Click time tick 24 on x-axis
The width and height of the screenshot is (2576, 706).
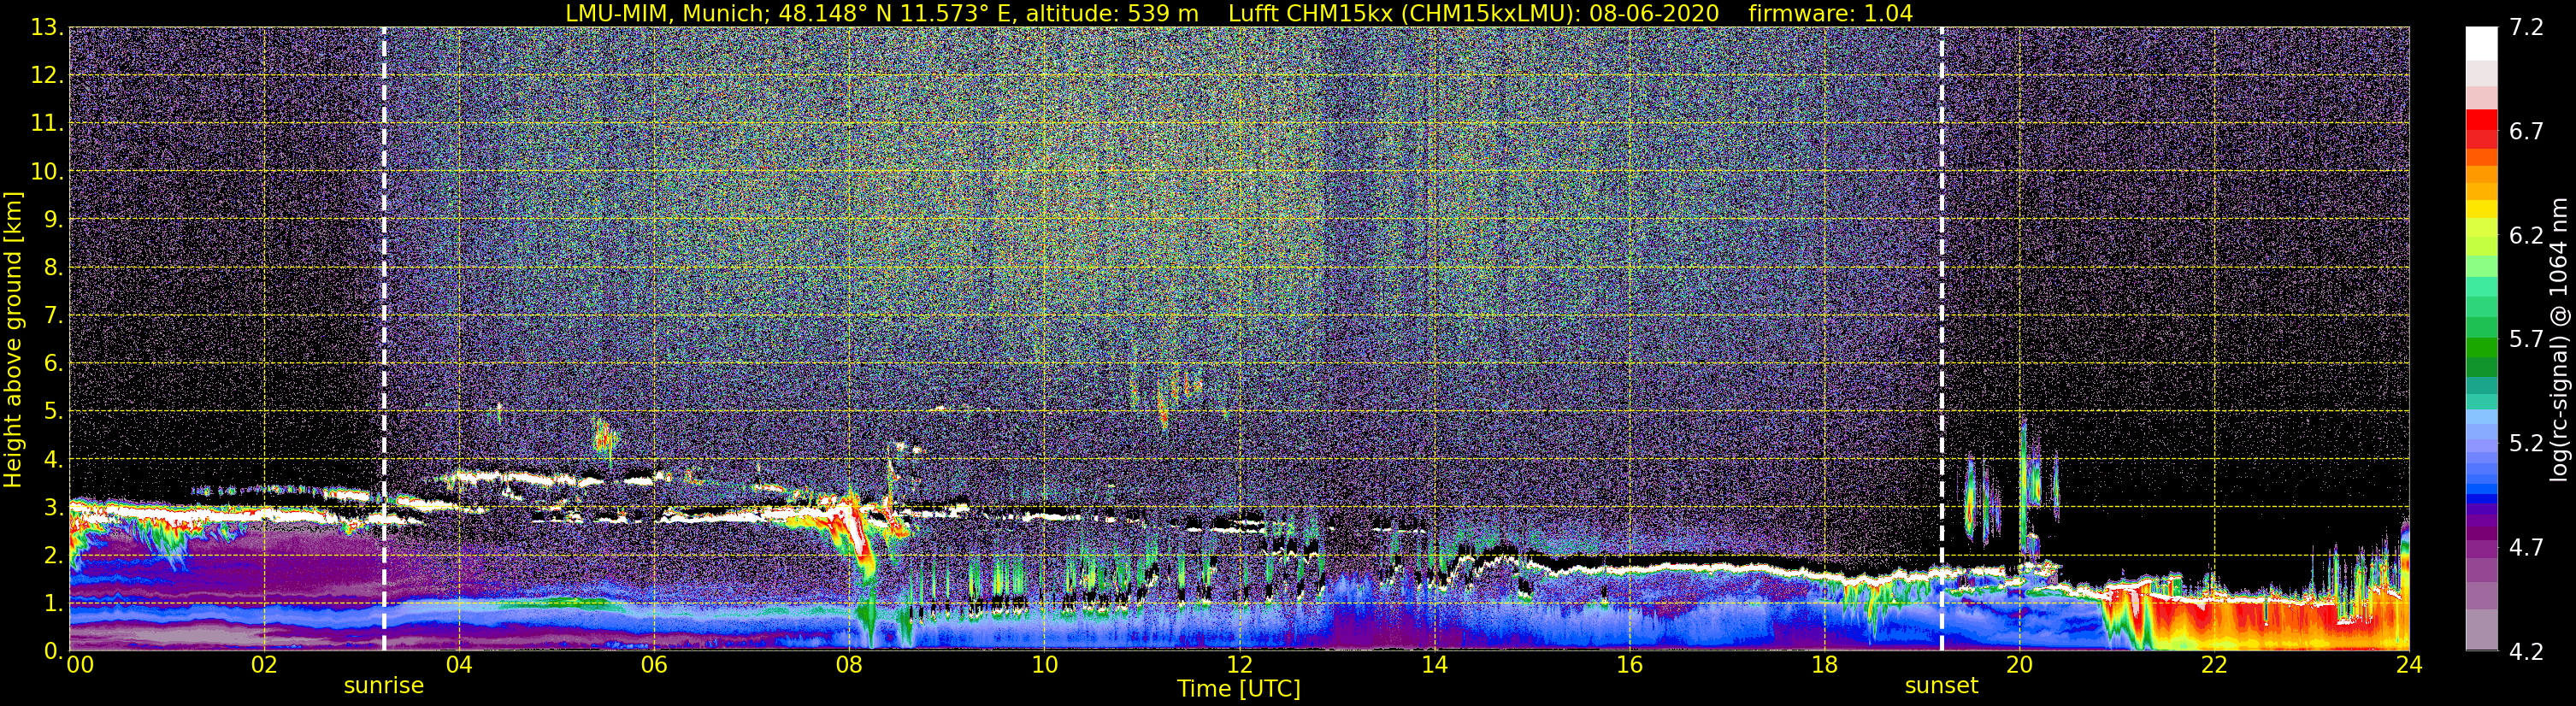[2409, 665]
